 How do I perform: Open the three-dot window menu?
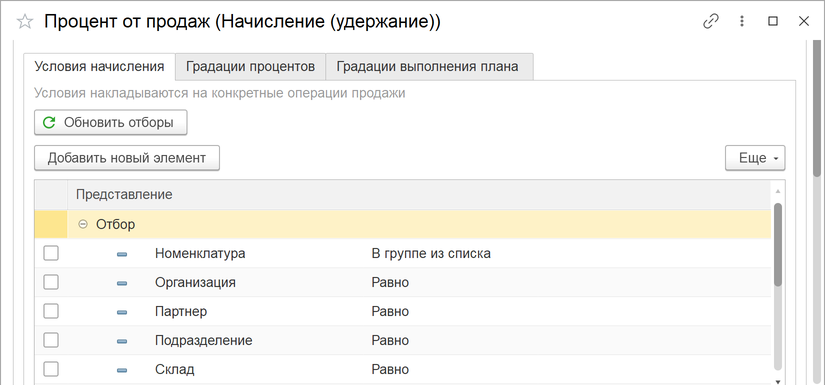742,21
